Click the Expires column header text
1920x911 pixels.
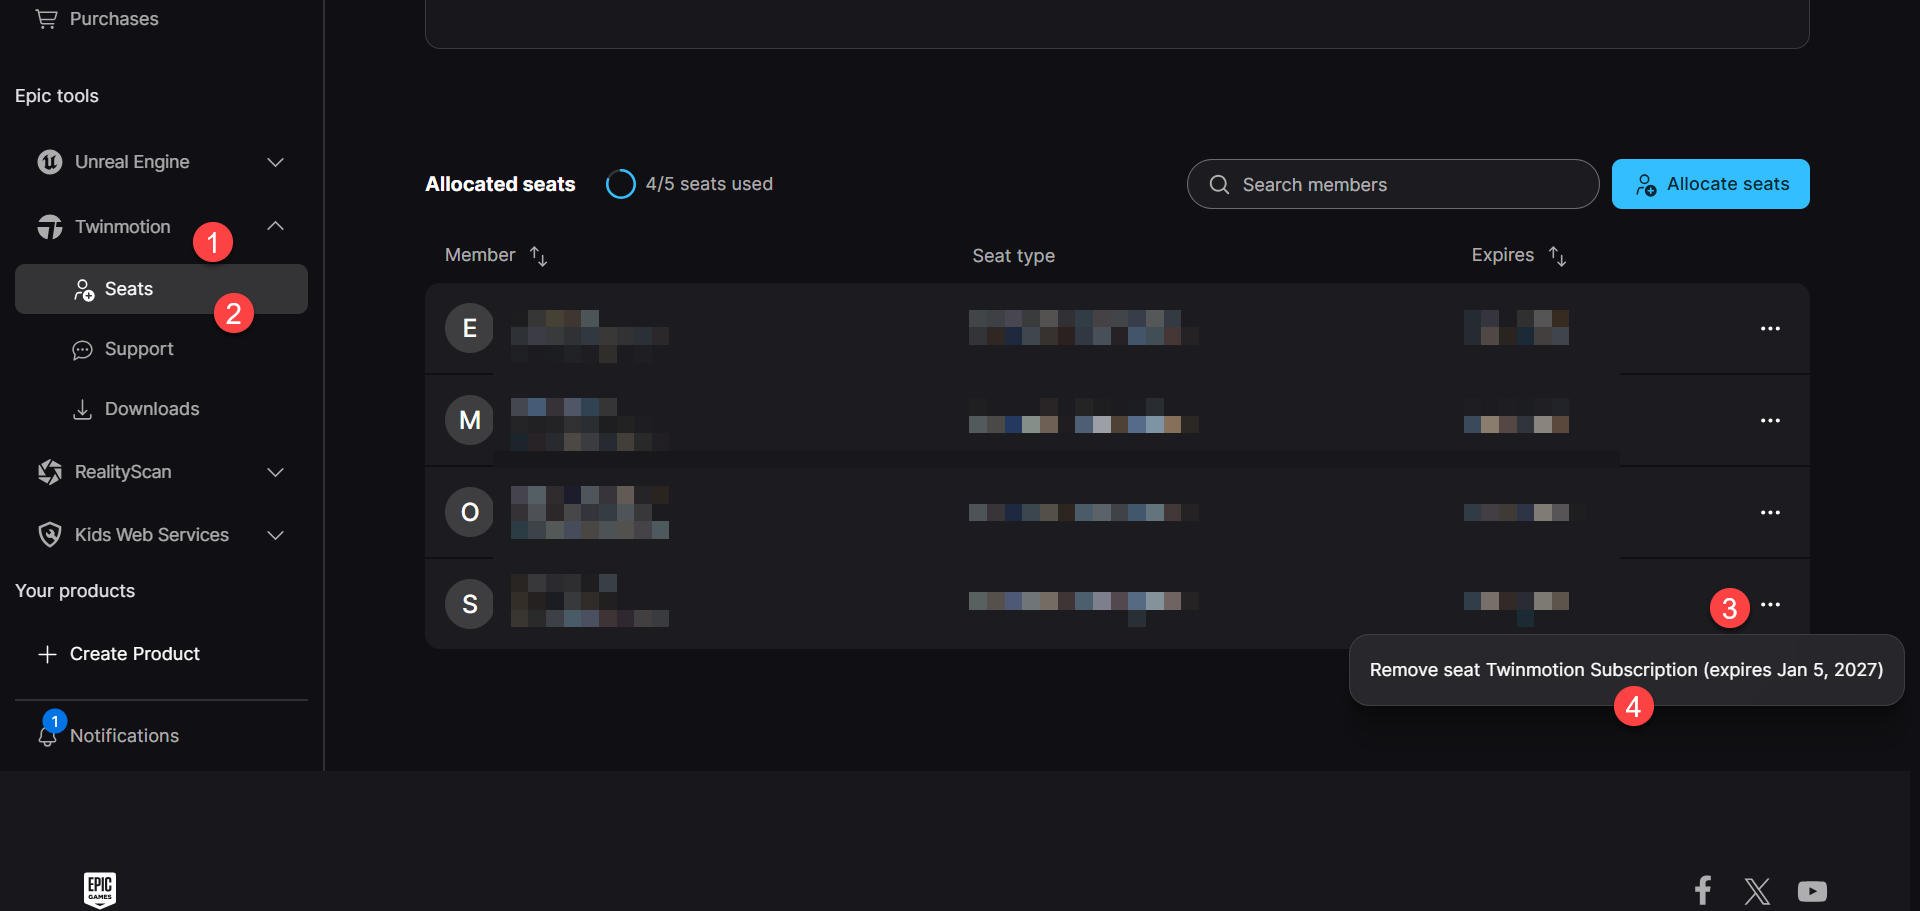pos(1502,255)
